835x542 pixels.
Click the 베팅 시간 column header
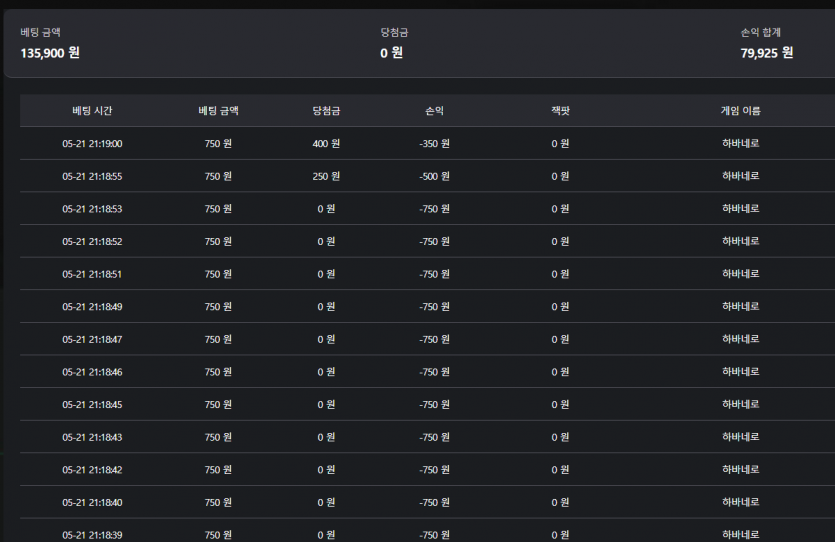click(92, 111)
